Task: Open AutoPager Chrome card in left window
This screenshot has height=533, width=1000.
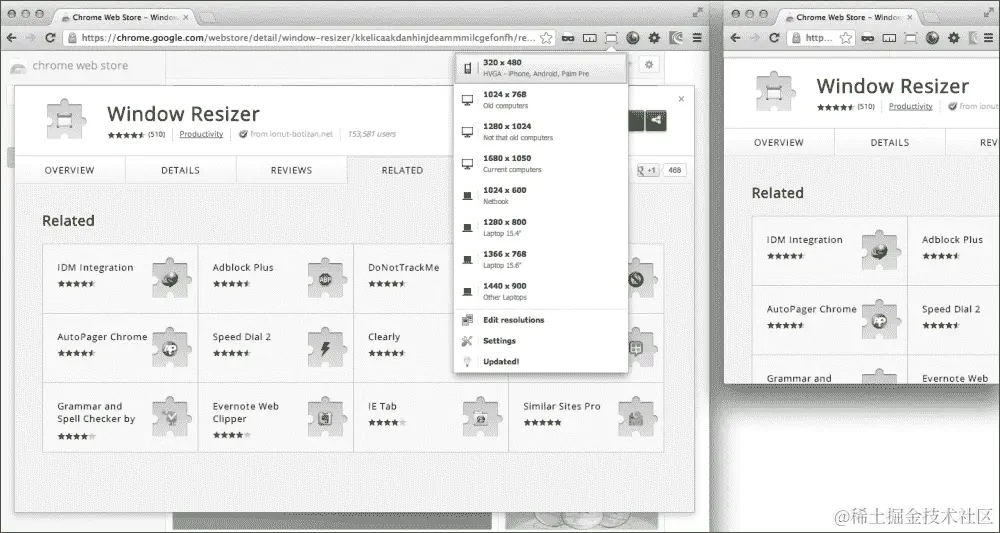Action: pos(121,348)
